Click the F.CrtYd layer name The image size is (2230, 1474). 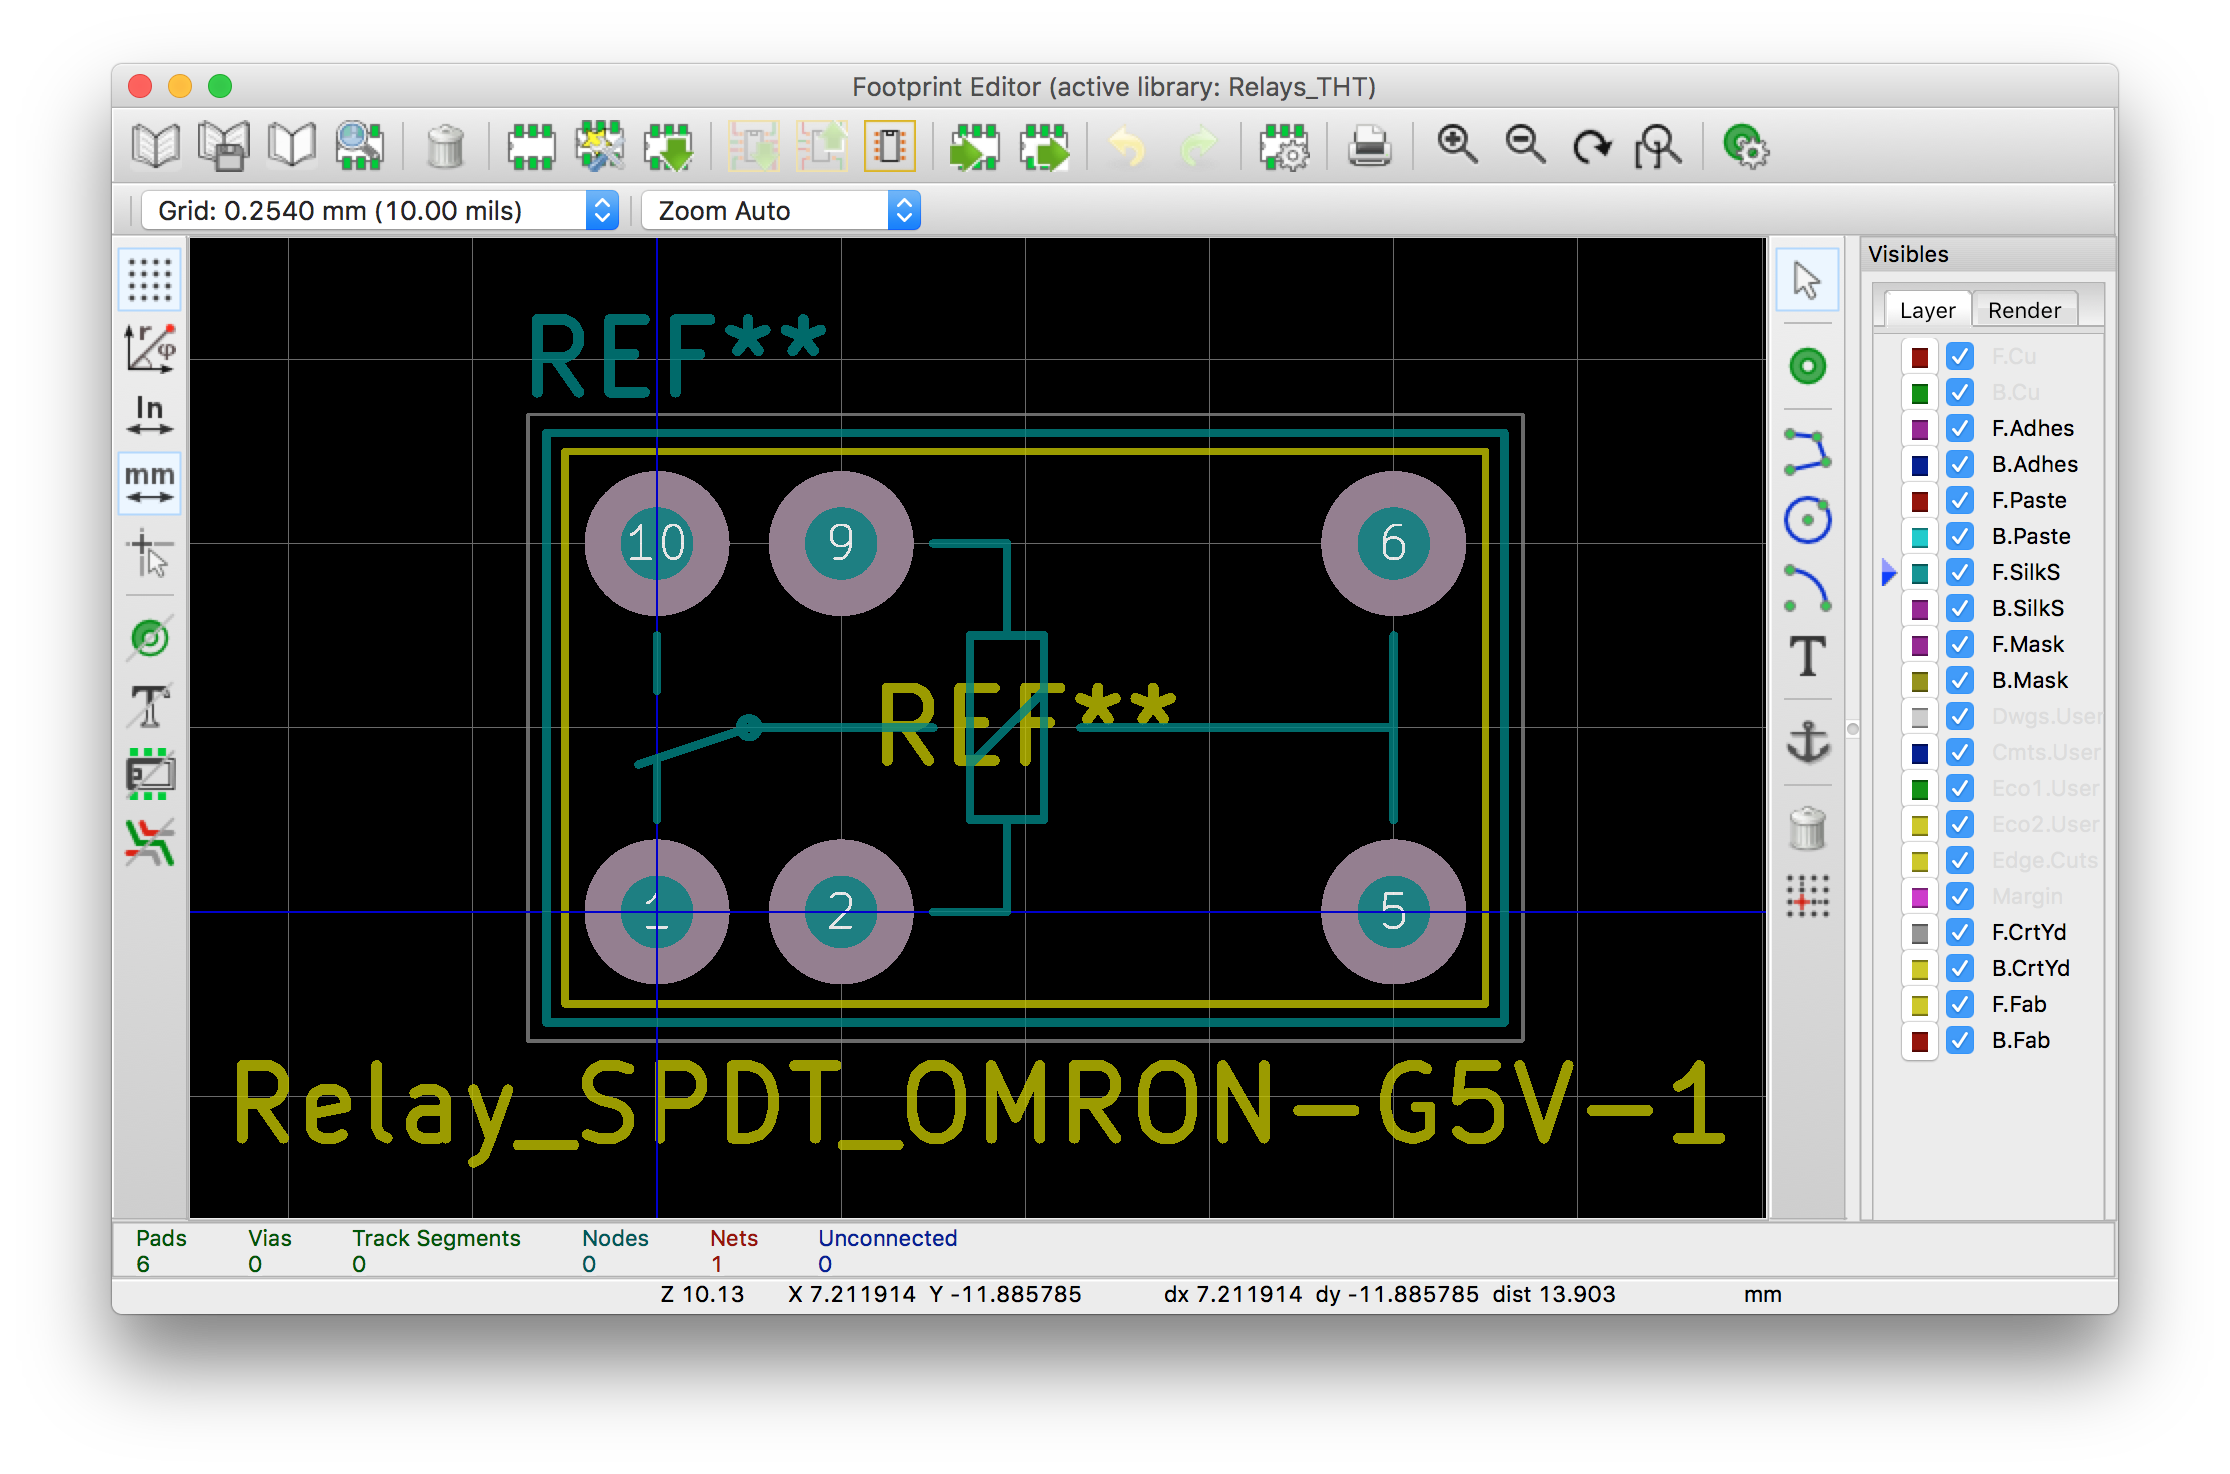[x=2028, y=932]
